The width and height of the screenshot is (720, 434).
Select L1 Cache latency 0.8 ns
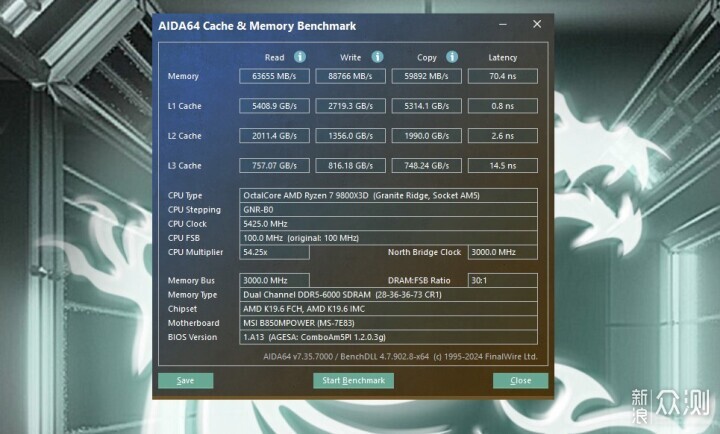pos(503,106)
